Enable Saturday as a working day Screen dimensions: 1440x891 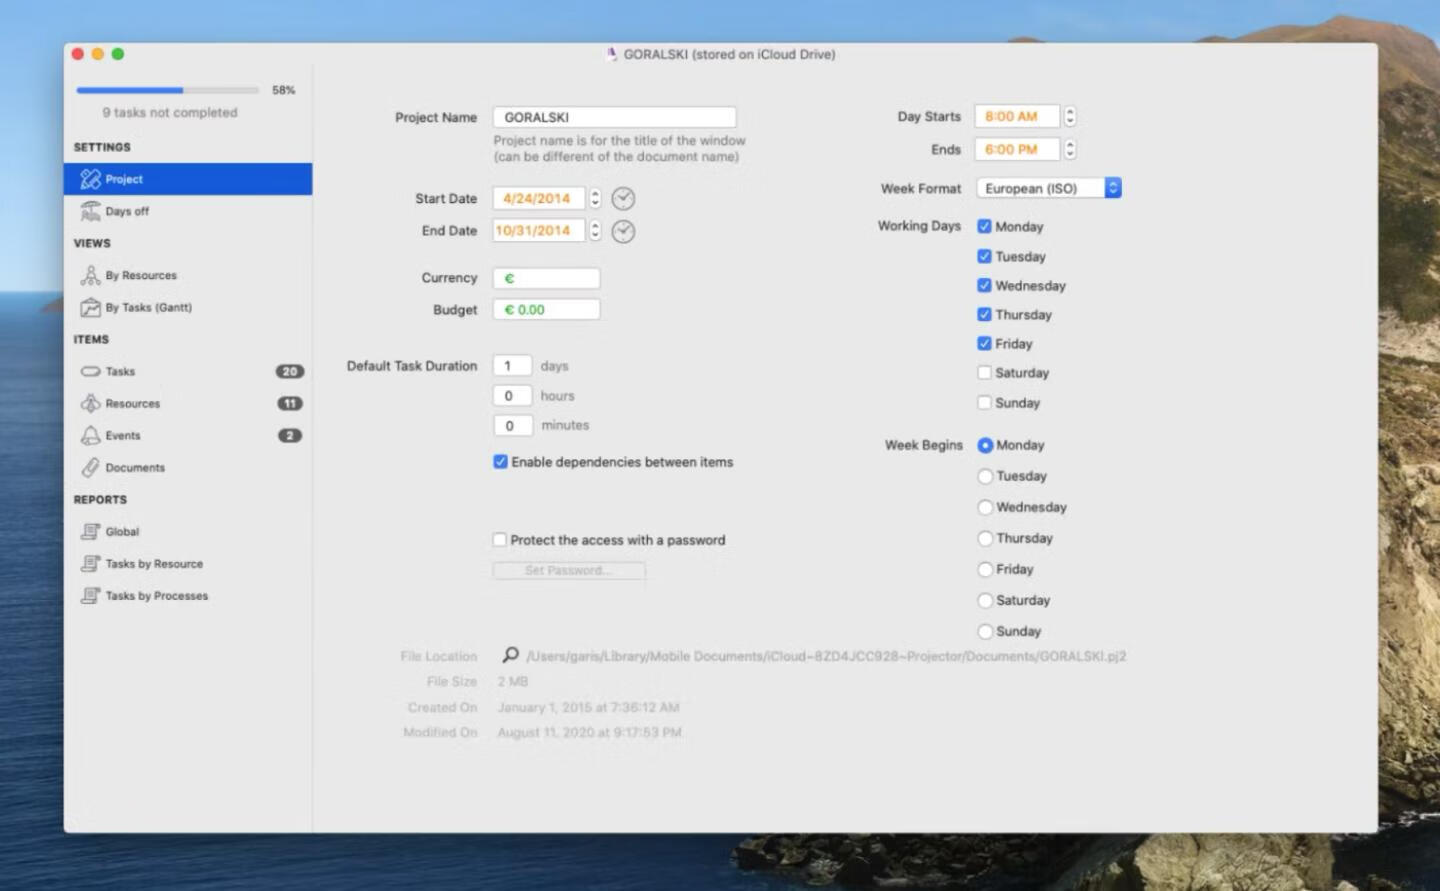(984, 372)
